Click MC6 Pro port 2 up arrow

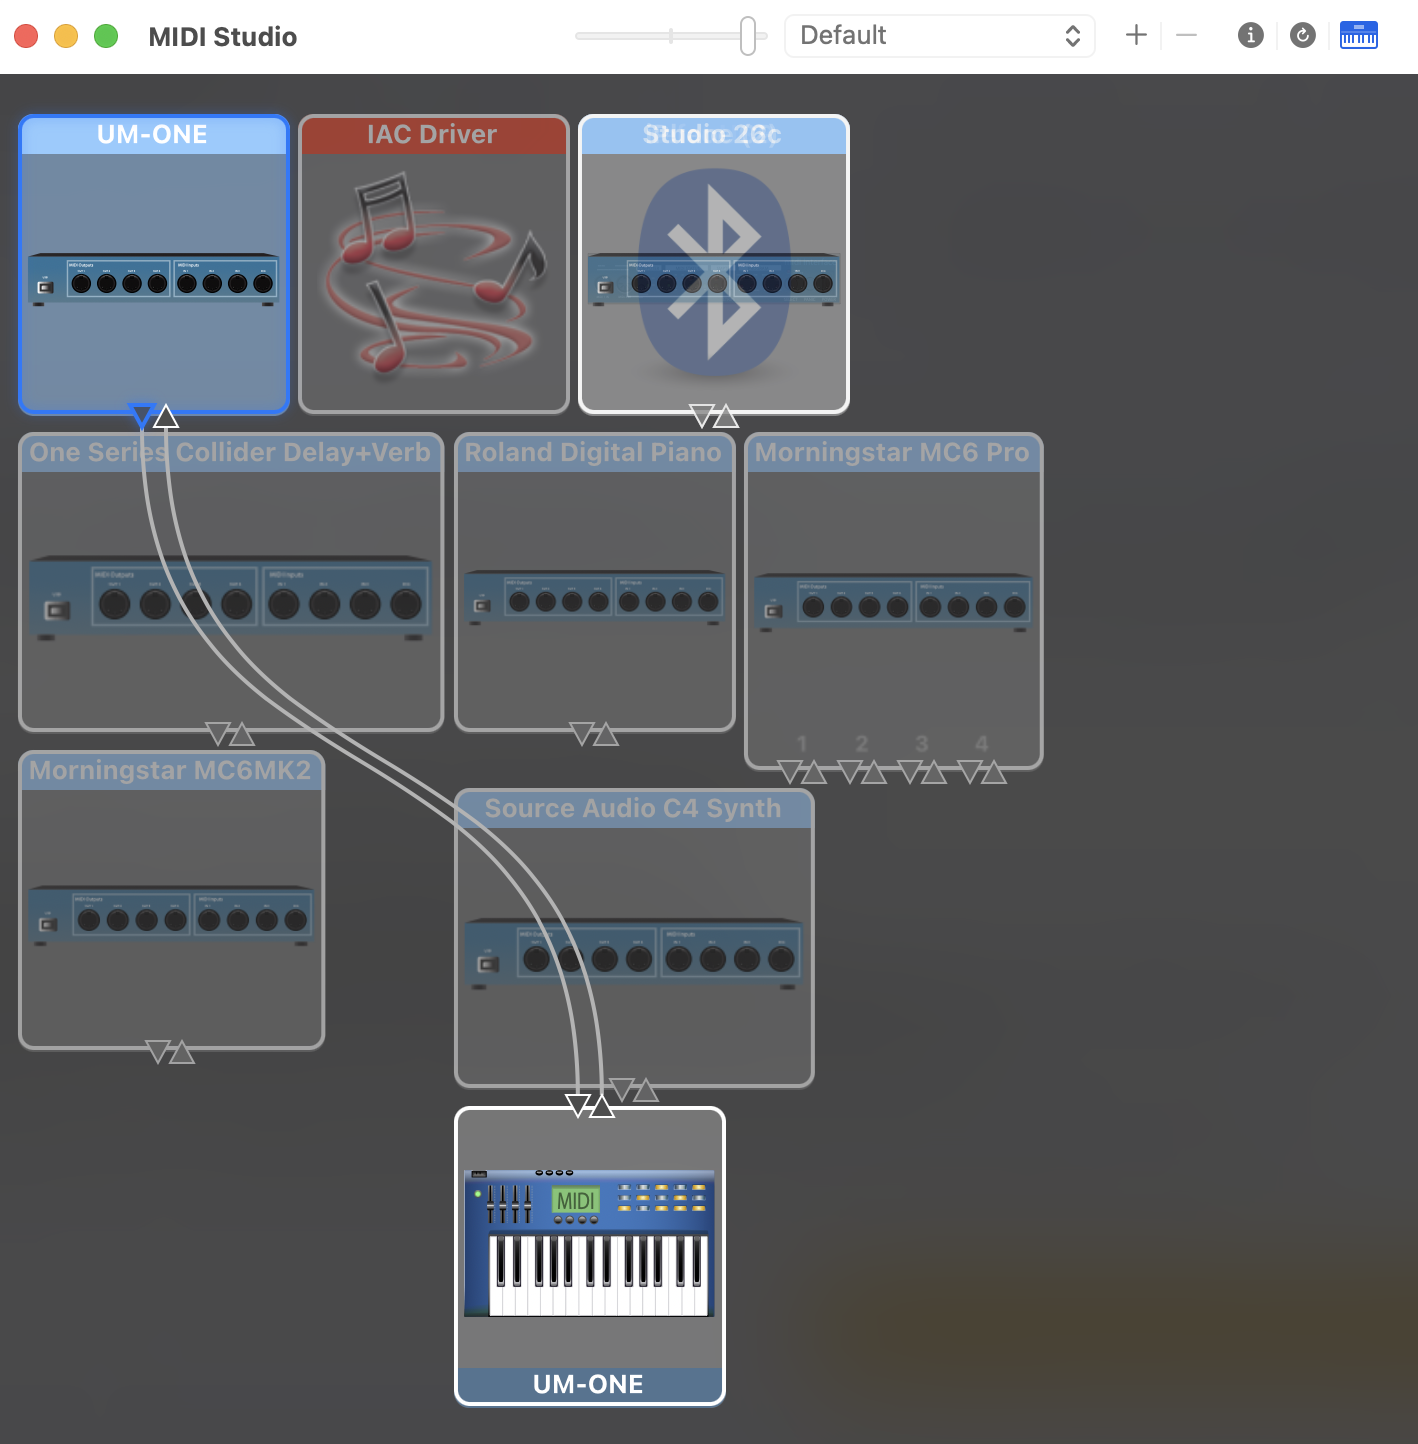coord(874,771)
